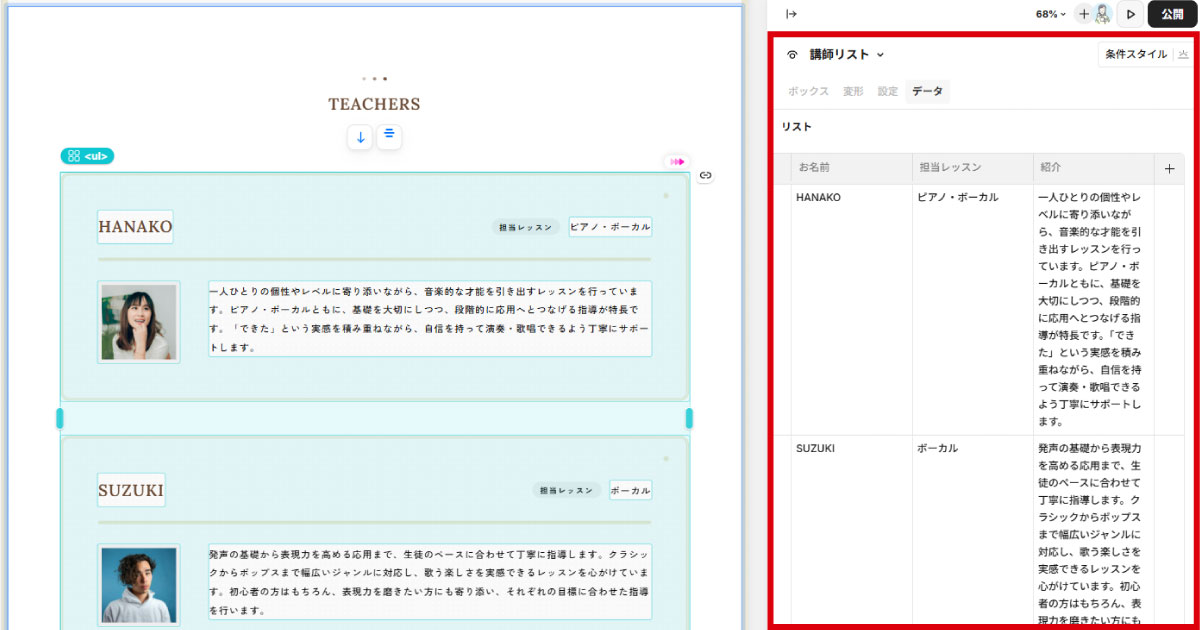Viewport: 1200px width, 630px height.
Task: Click the 条件スタイル button
Action: coord(1137,55)
